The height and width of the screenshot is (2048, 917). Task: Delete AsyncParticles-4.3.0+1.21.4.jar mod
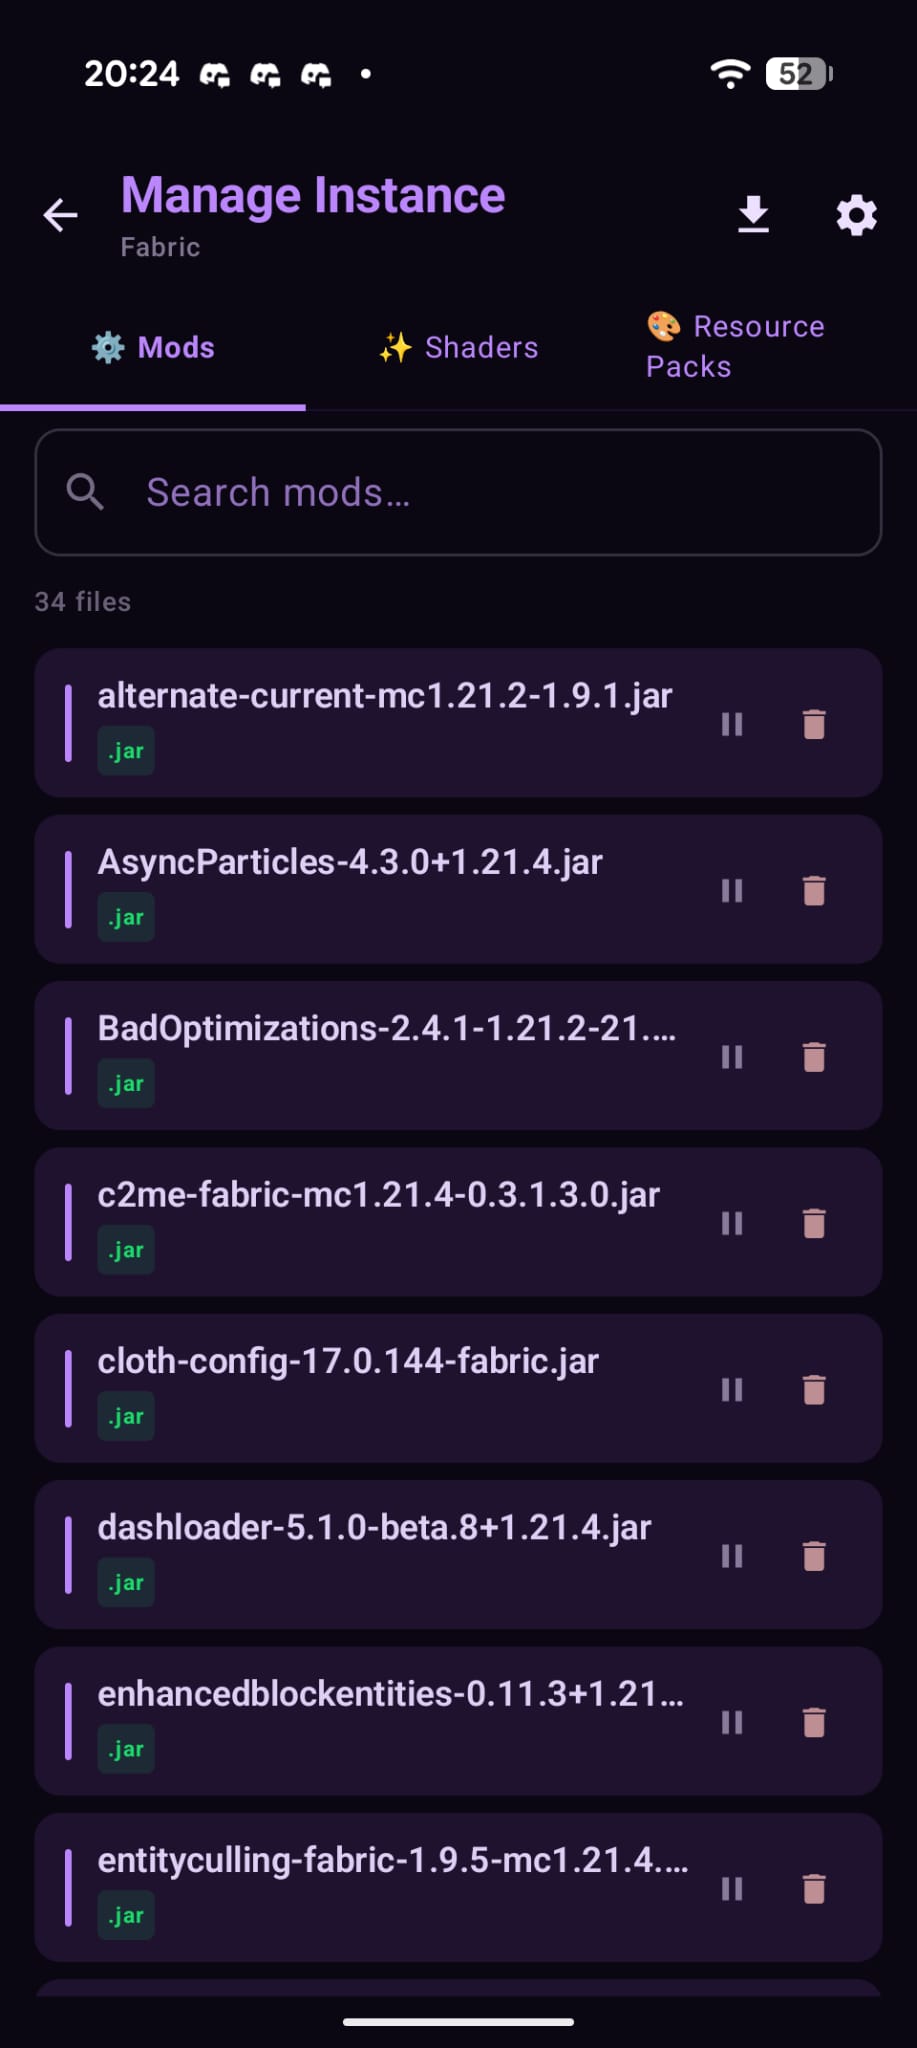[814, 890]
